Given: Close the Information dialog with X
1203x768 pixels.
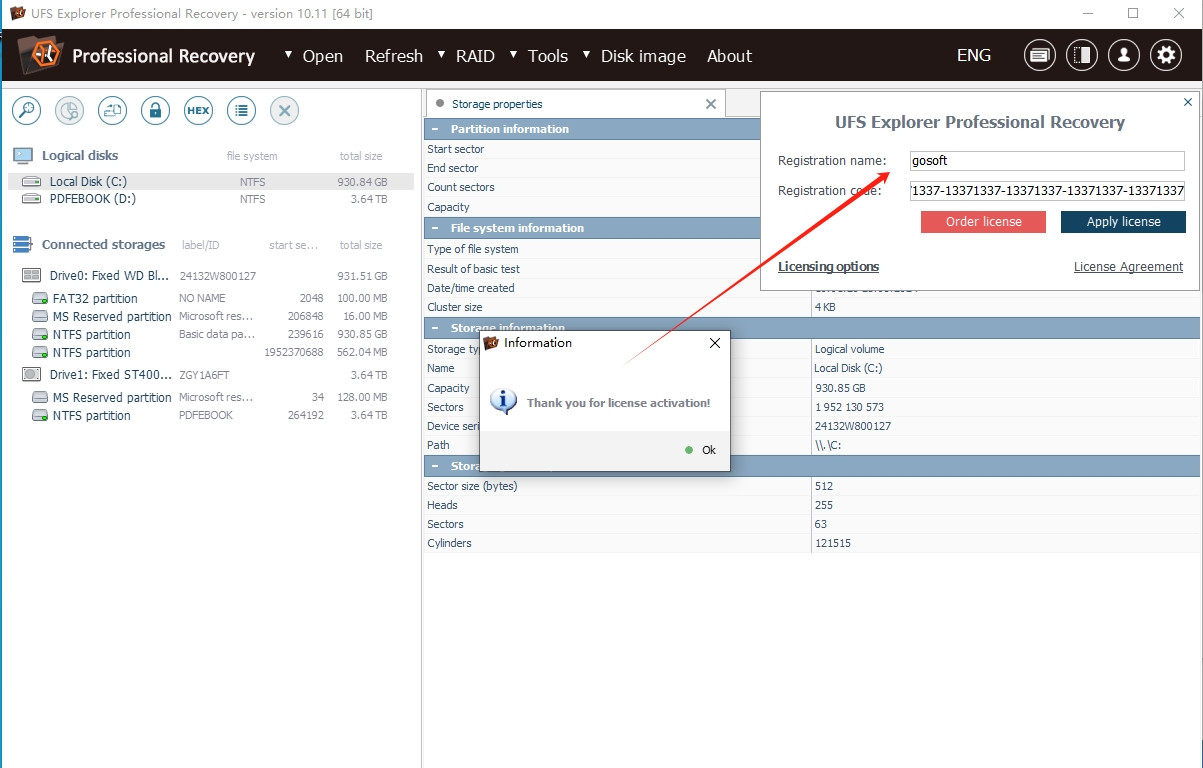Looking at the screenshot, I should (x=714, y=343).
